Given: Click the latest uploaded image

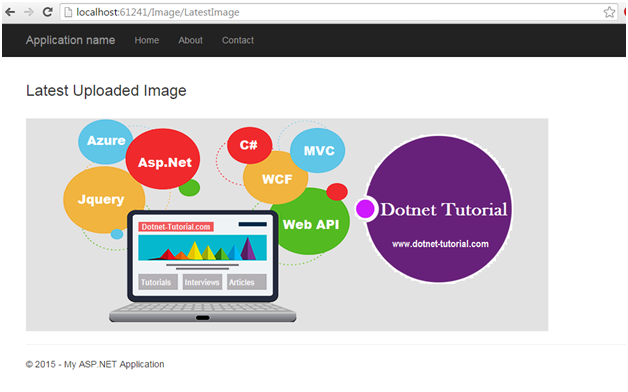Looking at the screenshot, I should [287, 225].
